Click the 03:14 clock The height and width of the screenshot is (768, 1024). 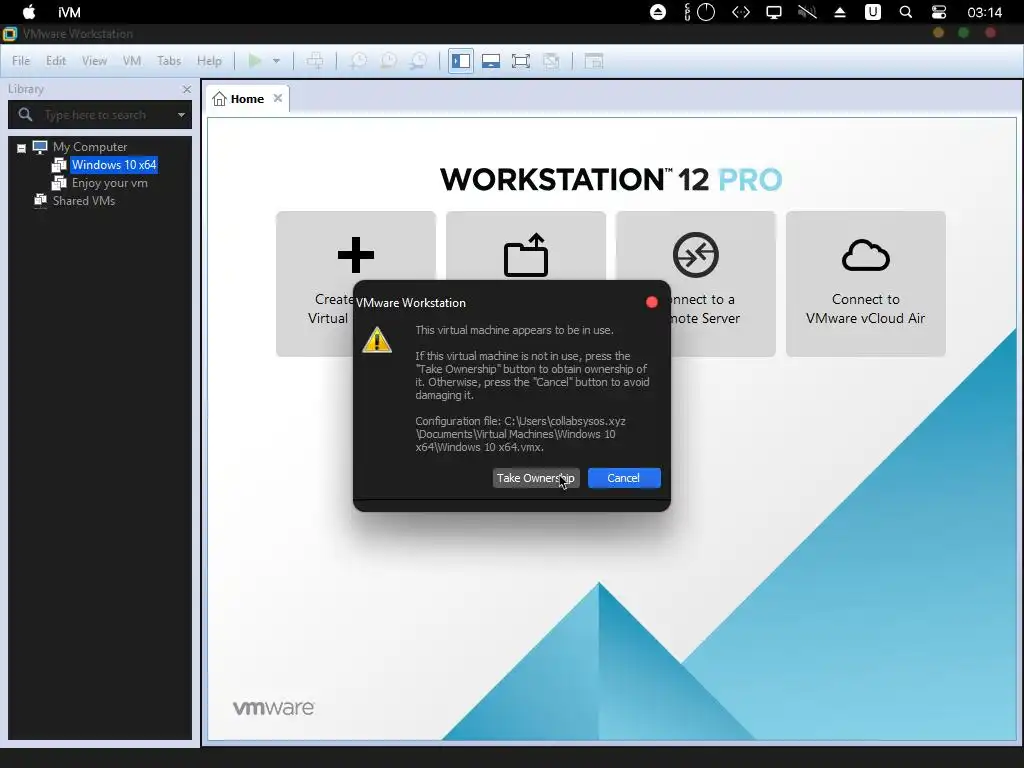(x=984, y=12)
